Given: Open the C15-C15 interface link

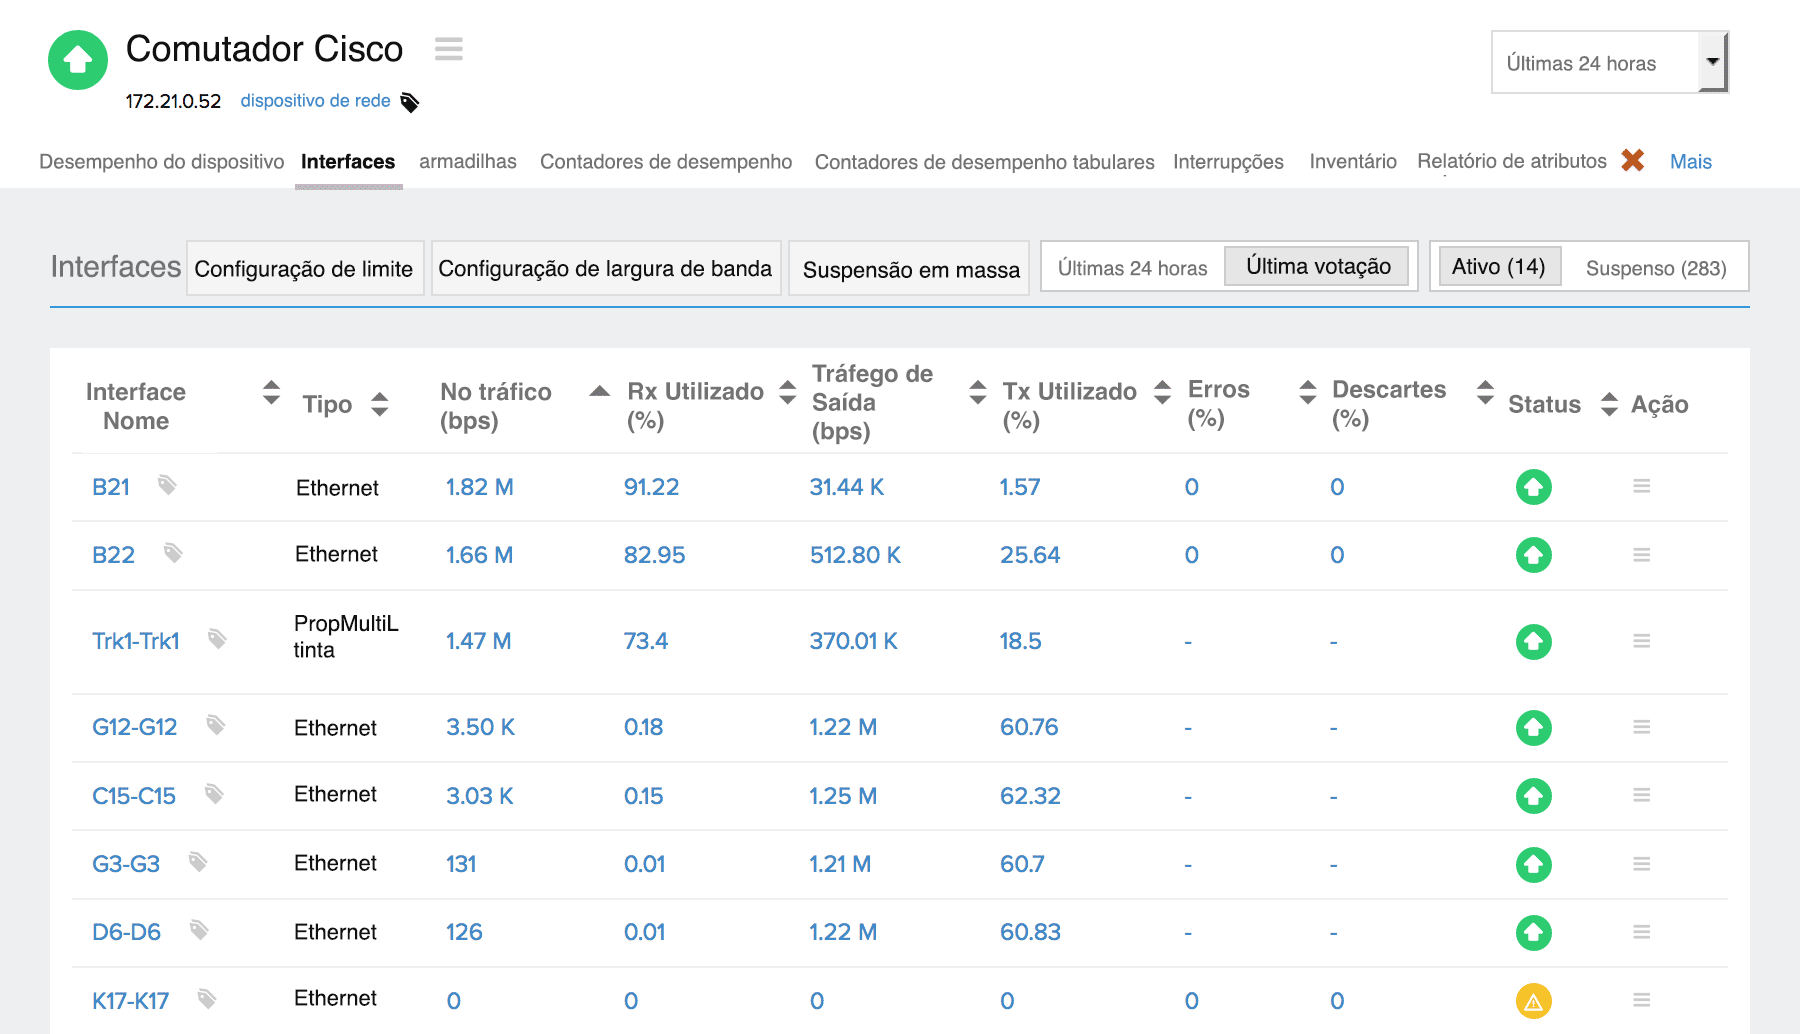Looking at the screenshot, I should [x=134, y=796].
